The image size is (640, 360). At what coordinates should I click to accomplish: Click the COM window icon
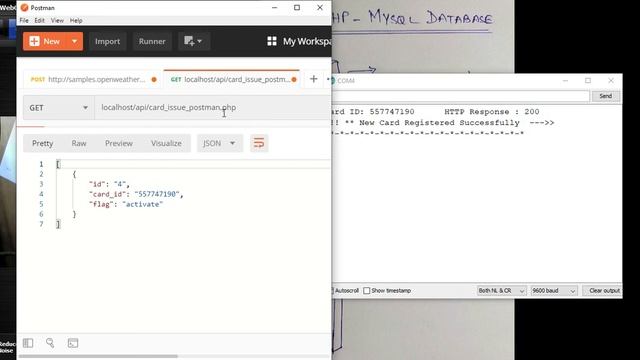click(x=332, y=81)
